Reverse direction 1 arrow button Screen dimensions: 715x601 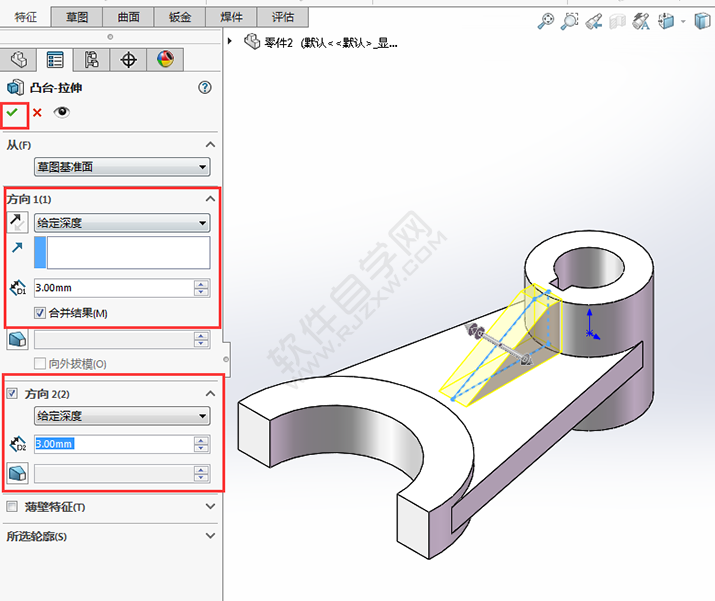[17, 223]
